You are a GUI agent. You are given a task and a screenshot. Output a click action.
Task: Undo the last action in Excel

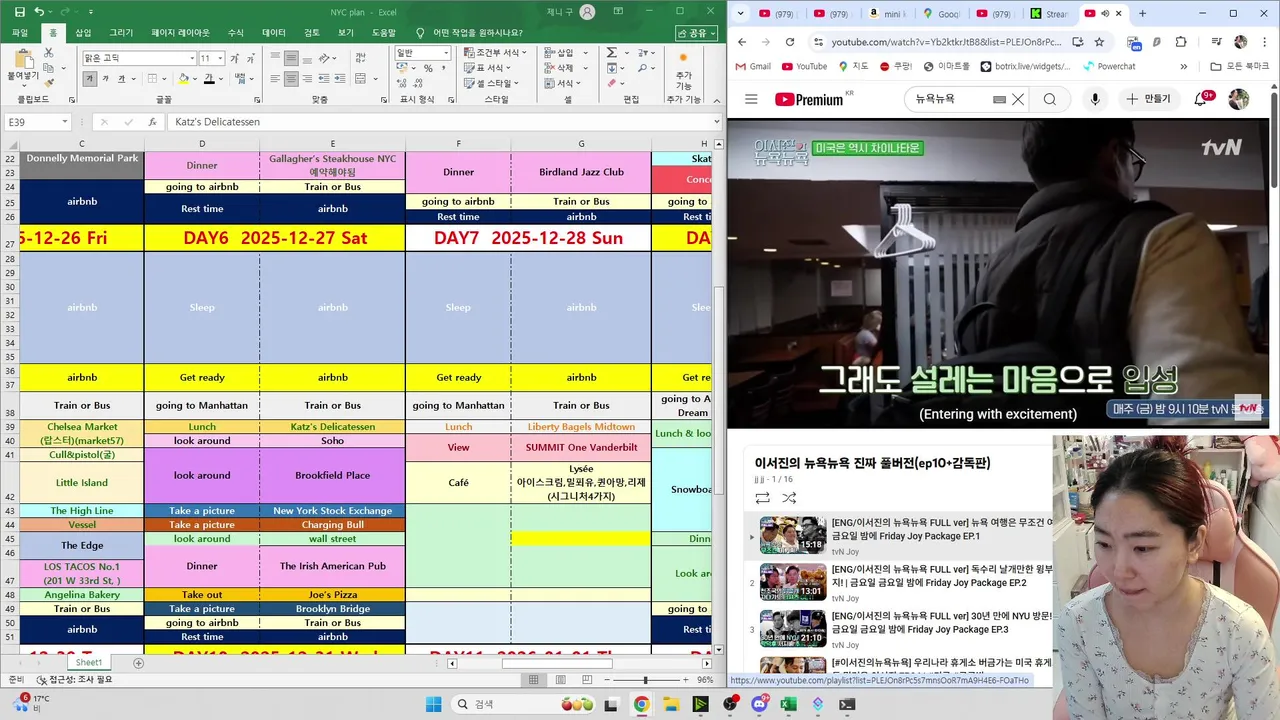tap(39, 12)
